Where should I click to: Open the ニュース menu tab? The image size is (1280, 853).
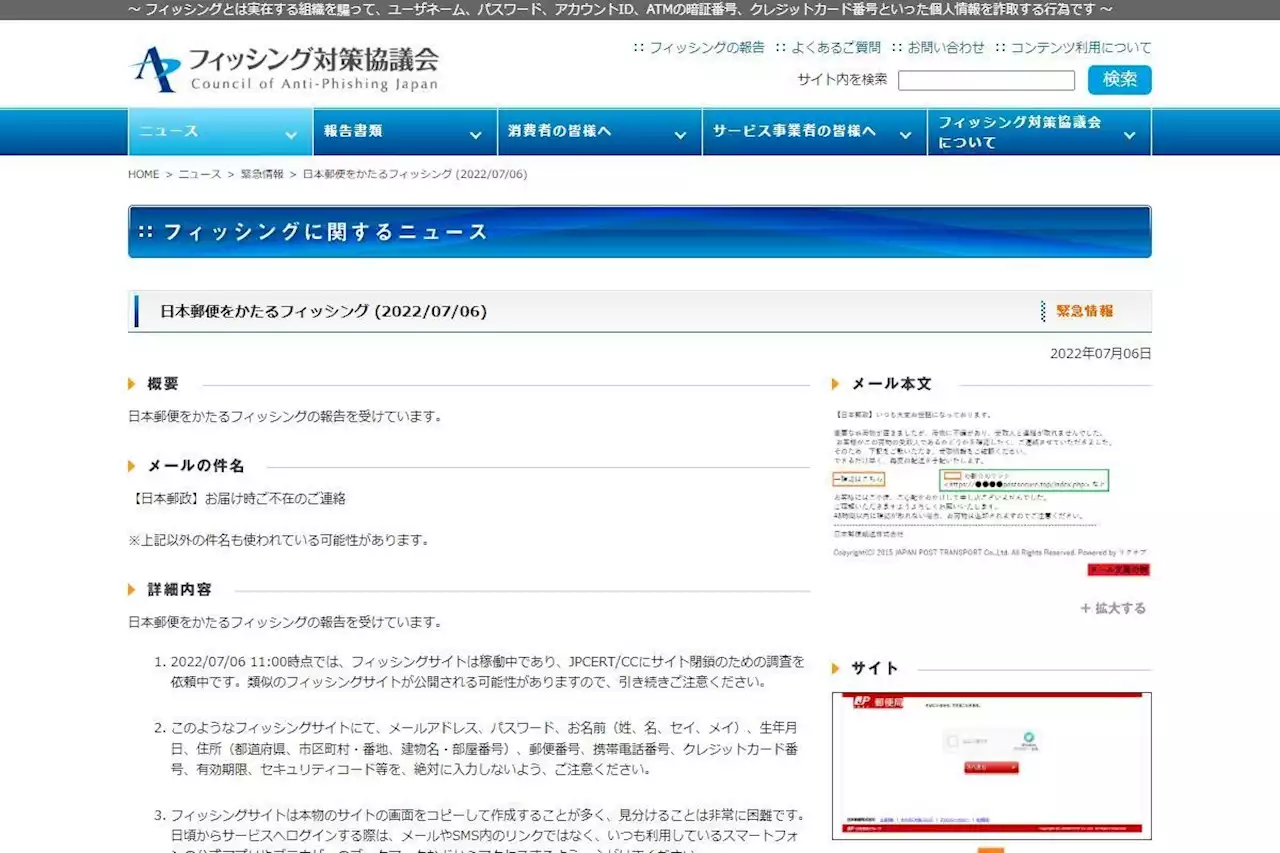[x=220, y=131]
